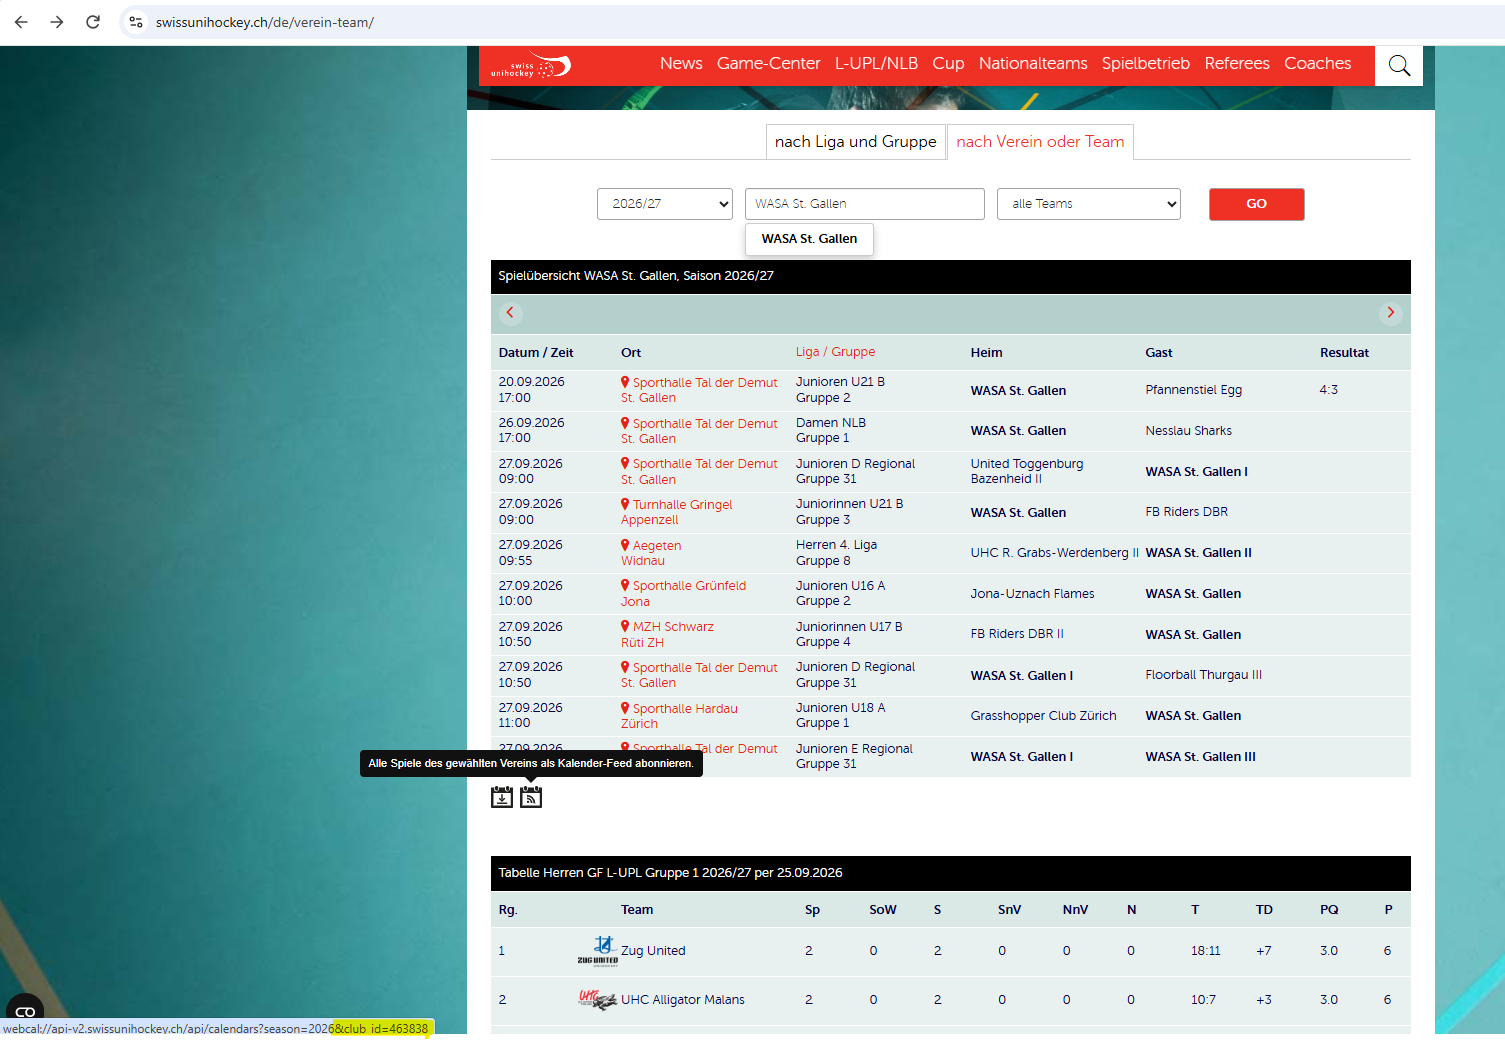
Task: Click location pin for MZH Schwarz
Action: click(625, 626)
